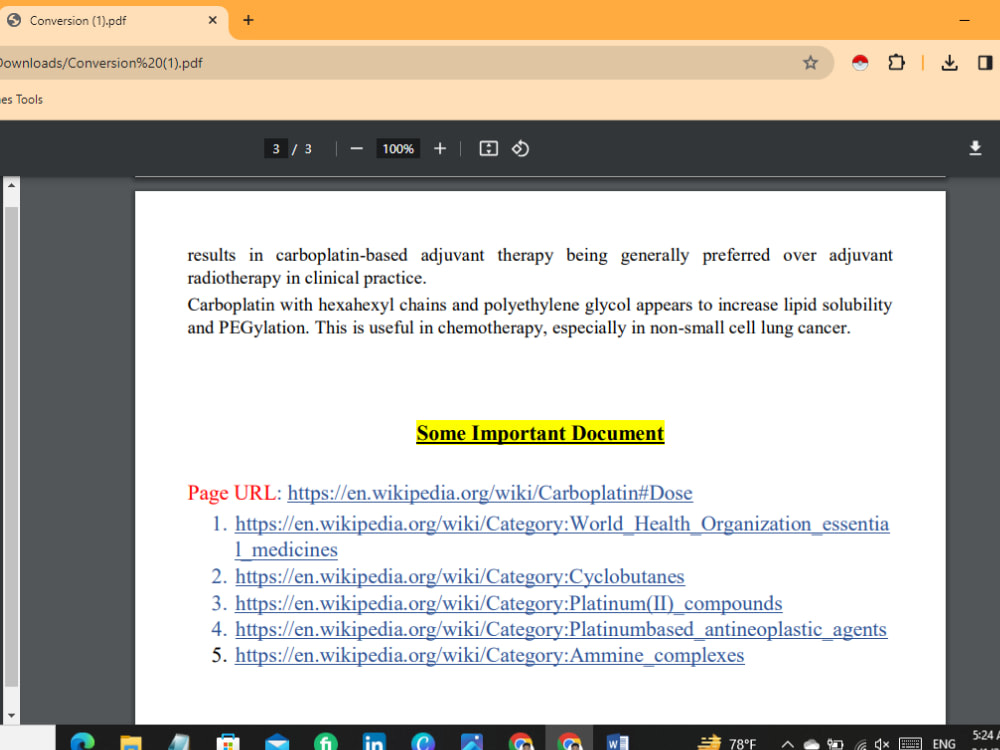This screenshot has width=1000, height=750.
Task: Open the World_Health_Organization_essential_medicines link
Action: (562, 536)
